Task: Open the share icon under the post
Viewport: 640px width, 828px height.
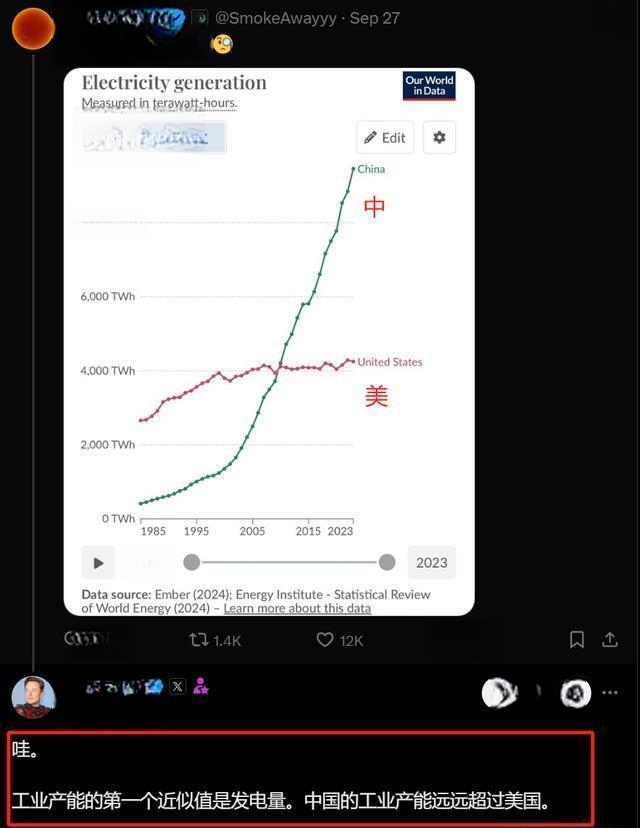Action: coord(610,639)
